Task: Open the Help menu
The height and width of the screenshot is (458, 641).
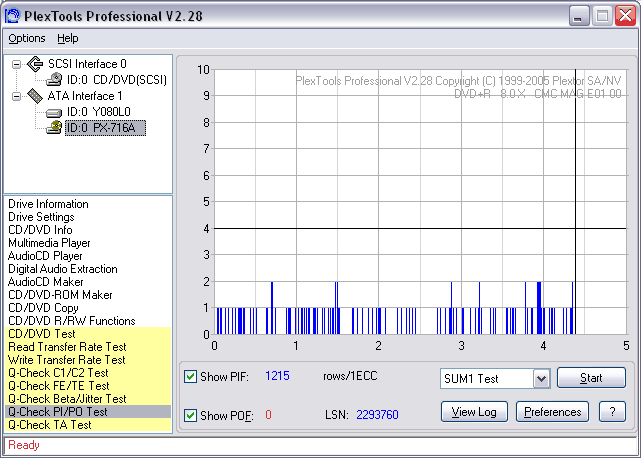Action: click(67, 38)
